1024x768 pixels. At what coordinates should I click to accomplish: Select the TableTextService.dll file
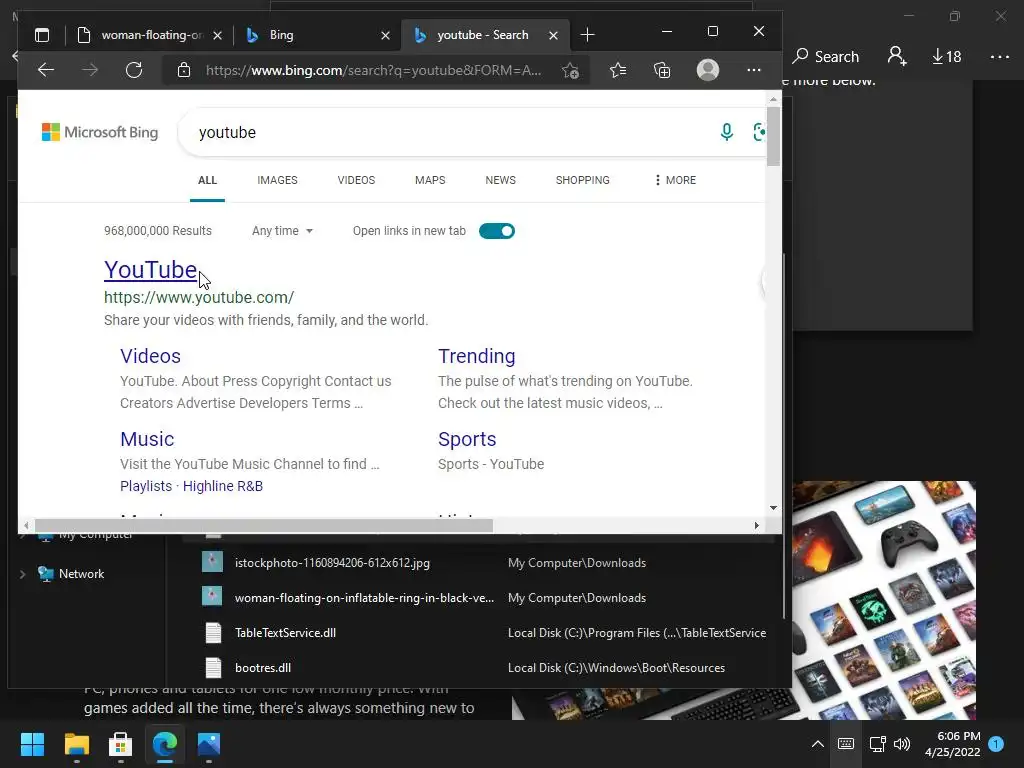click(x=285, y=633)
